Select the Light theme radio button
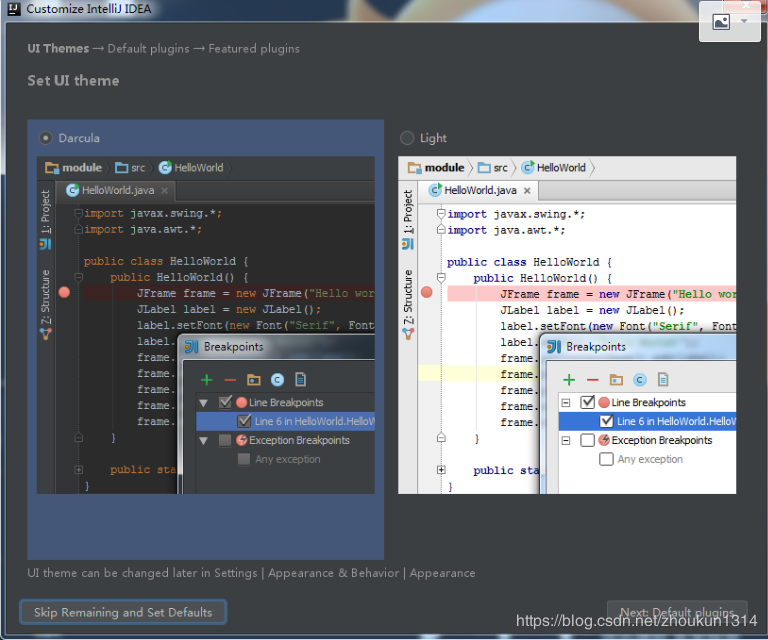The height and width of the screenshot is (640, 768). tap(407, 138)
